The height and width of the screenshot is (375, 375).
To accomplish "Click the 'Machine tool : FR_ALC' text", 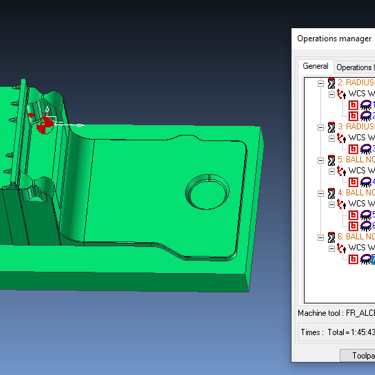I will pos(336,313).
